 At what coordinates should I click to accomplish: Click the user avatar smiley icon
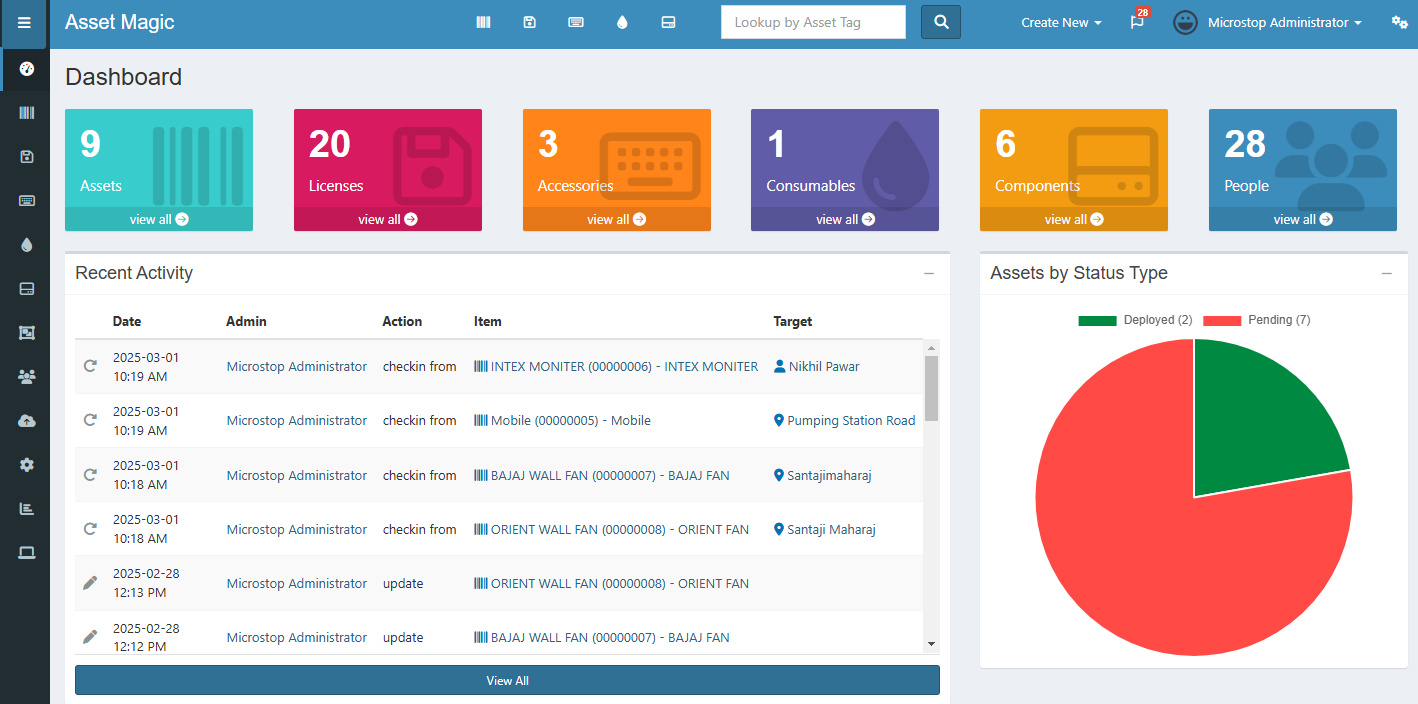click(1185, 23)
